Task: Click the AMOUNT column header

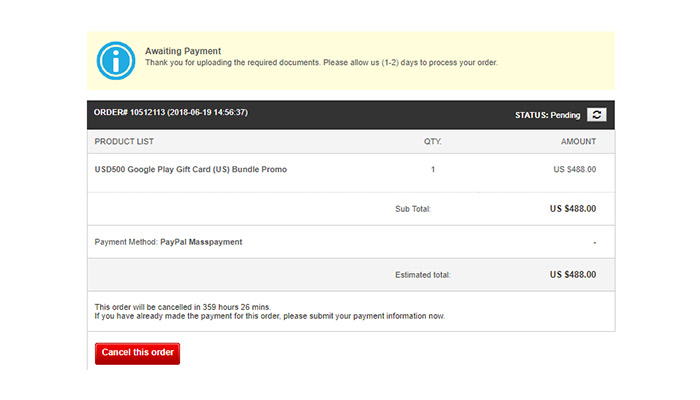Action: [578, 142]
